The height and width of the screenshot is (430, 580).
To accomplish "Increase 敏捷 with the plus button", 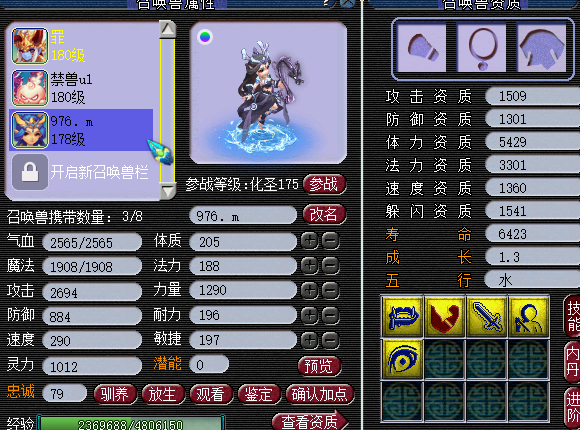I will click(x=310, y=340).
